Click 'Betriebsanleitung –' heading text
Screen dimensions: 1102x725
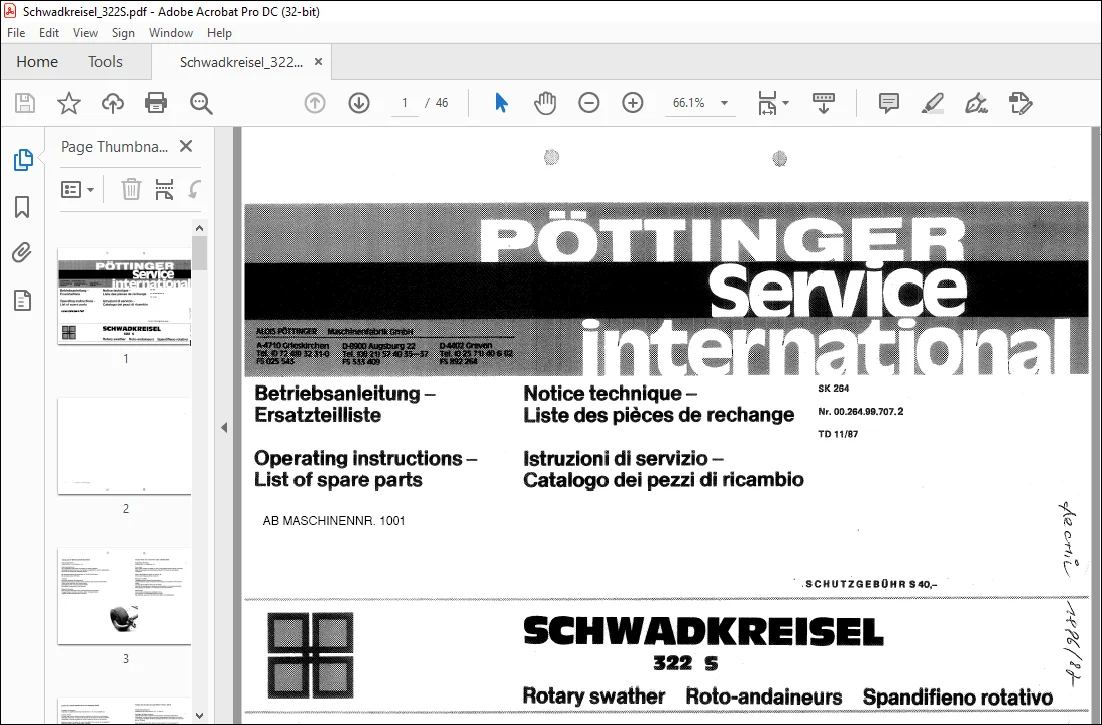[344, 393]
